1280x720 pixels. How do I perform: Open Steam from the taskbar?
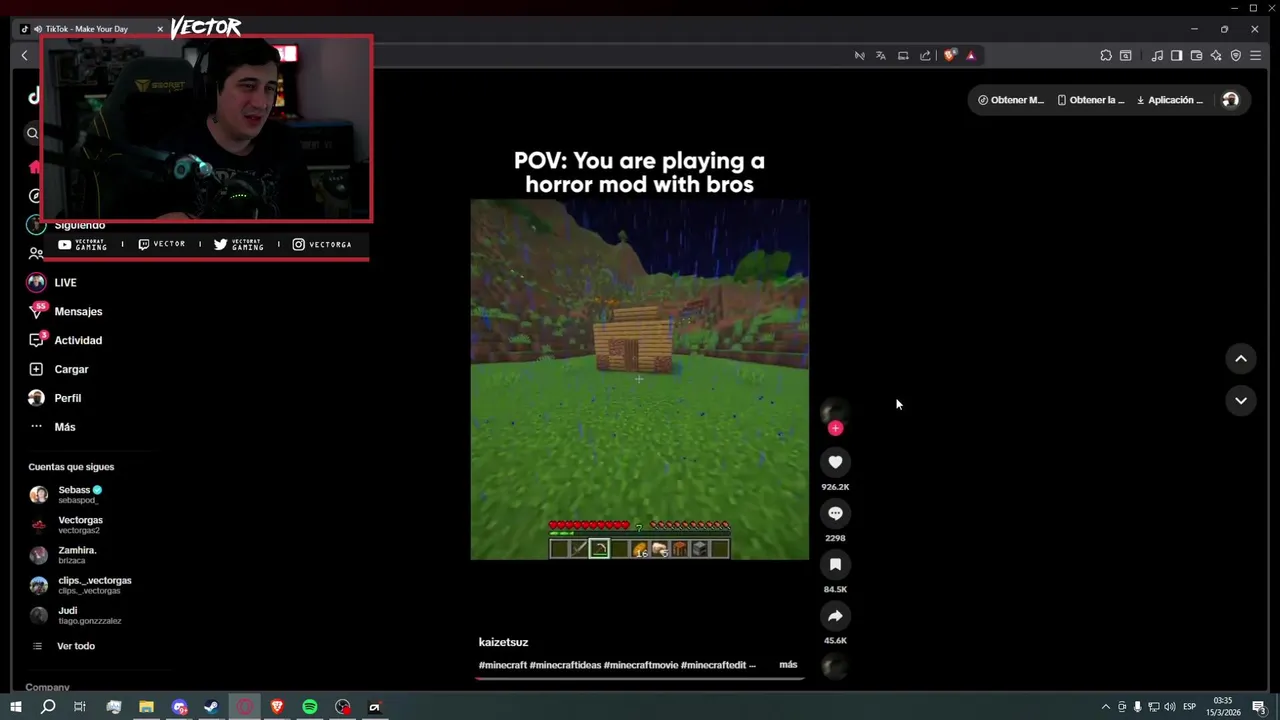211,707
